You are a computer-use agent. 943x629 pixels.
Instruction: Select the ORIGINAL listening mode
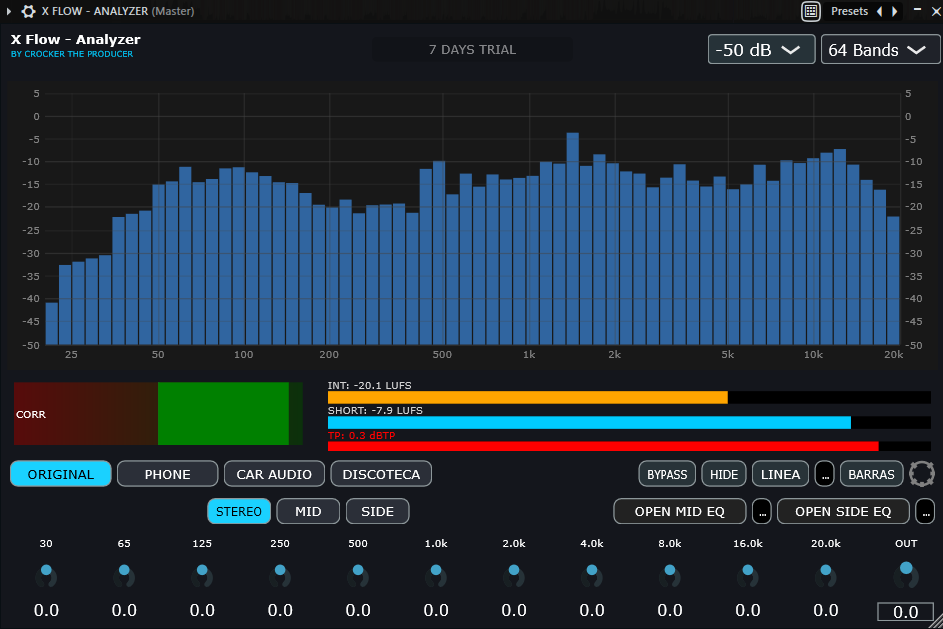pyautogui.click(x=61, y=474)
